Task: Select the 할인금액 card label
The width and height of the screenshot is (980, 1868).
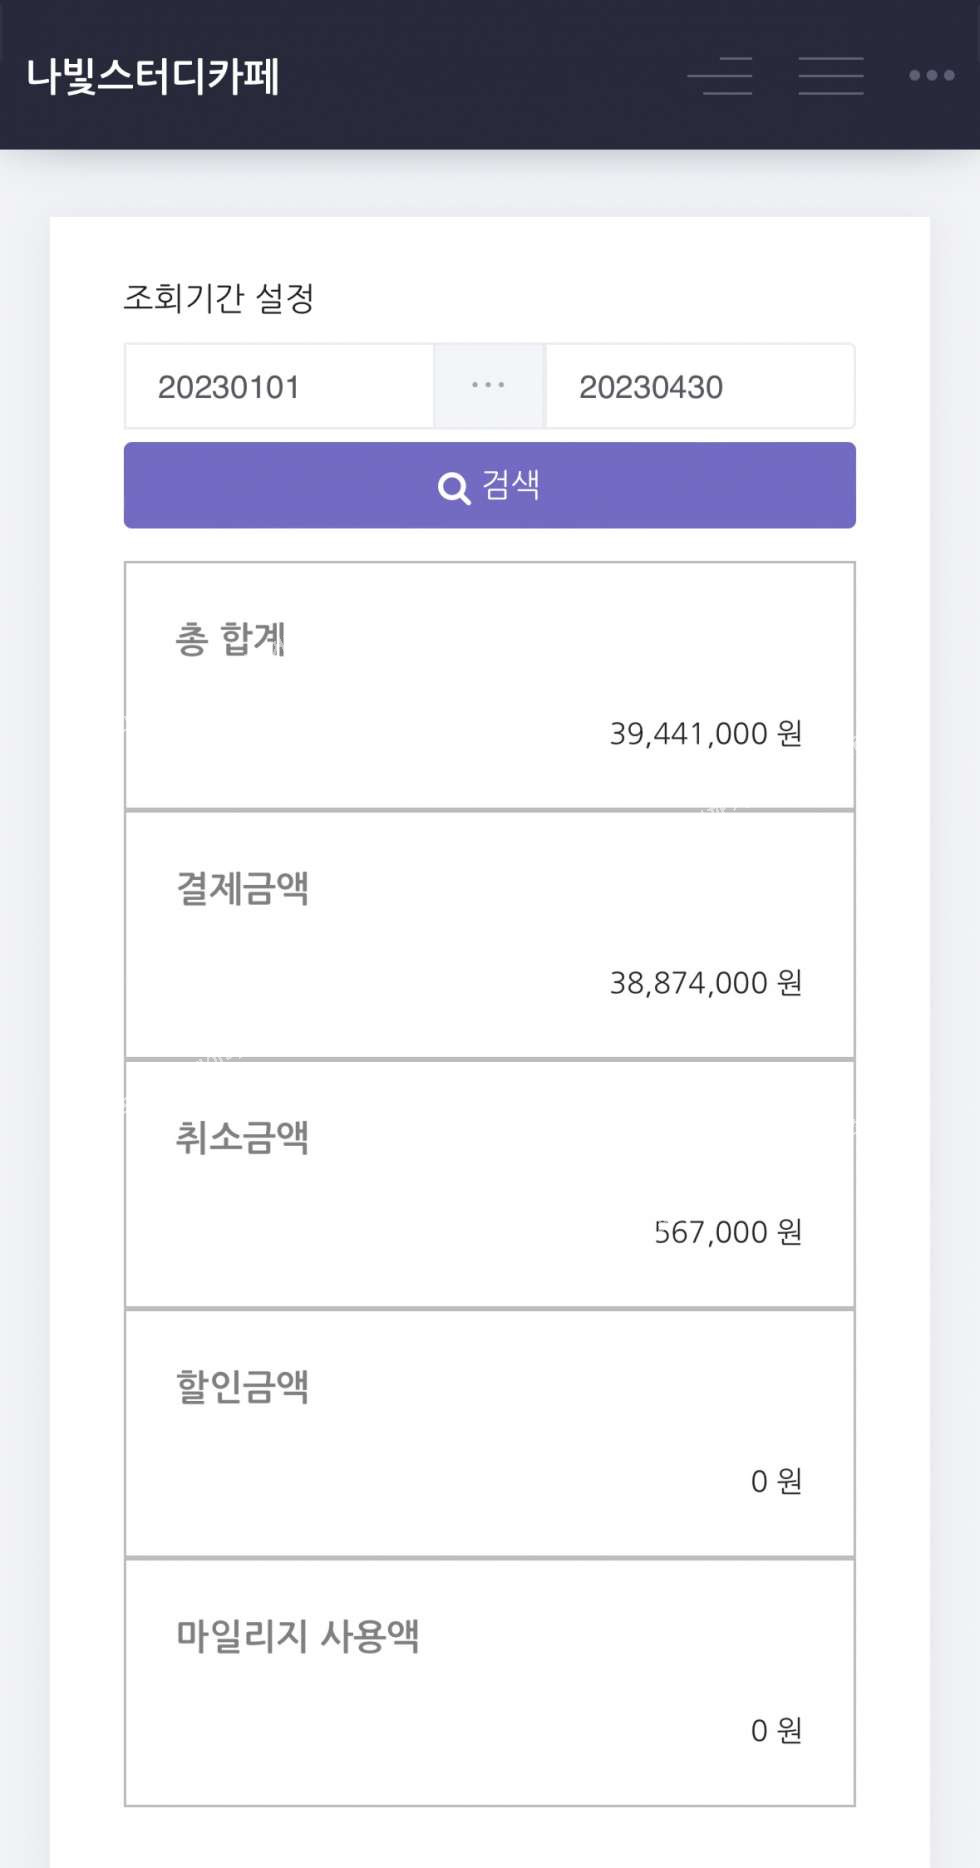Action: [x=242, y=1387]
